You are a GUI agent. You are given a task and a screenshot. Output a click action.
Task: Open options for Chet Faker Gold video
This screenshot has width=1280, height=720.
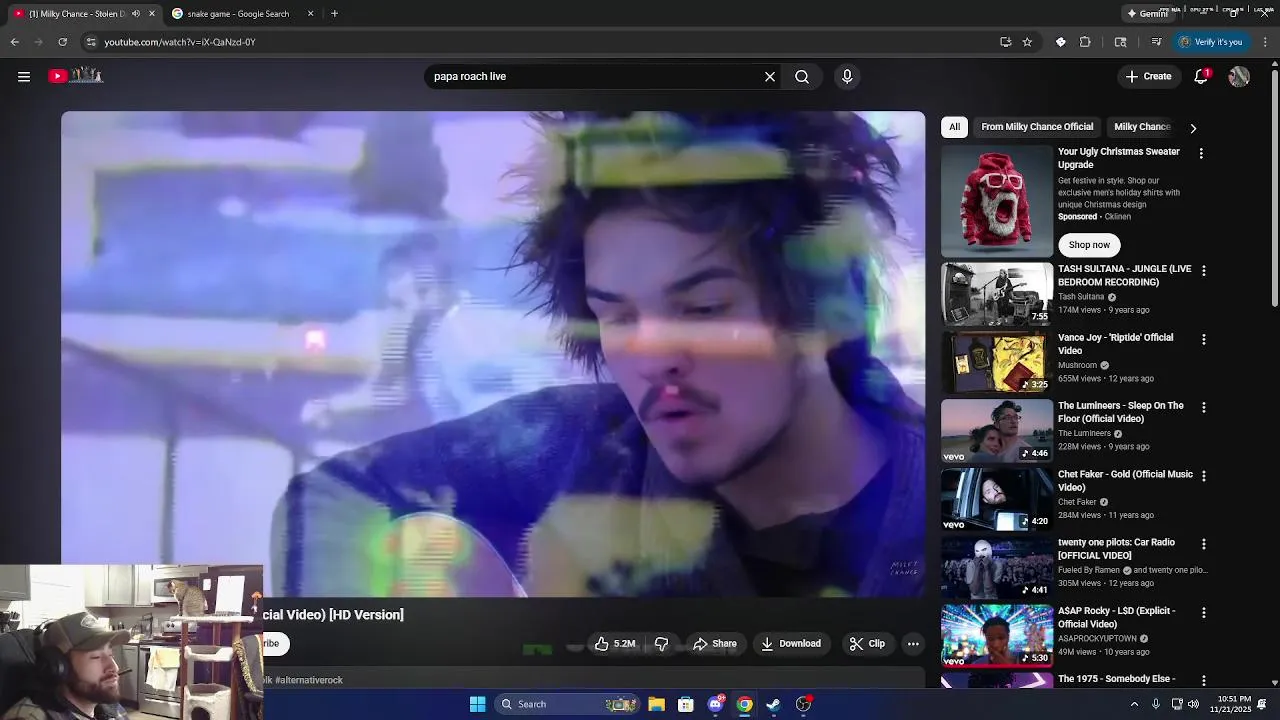tap(1203, 476)
